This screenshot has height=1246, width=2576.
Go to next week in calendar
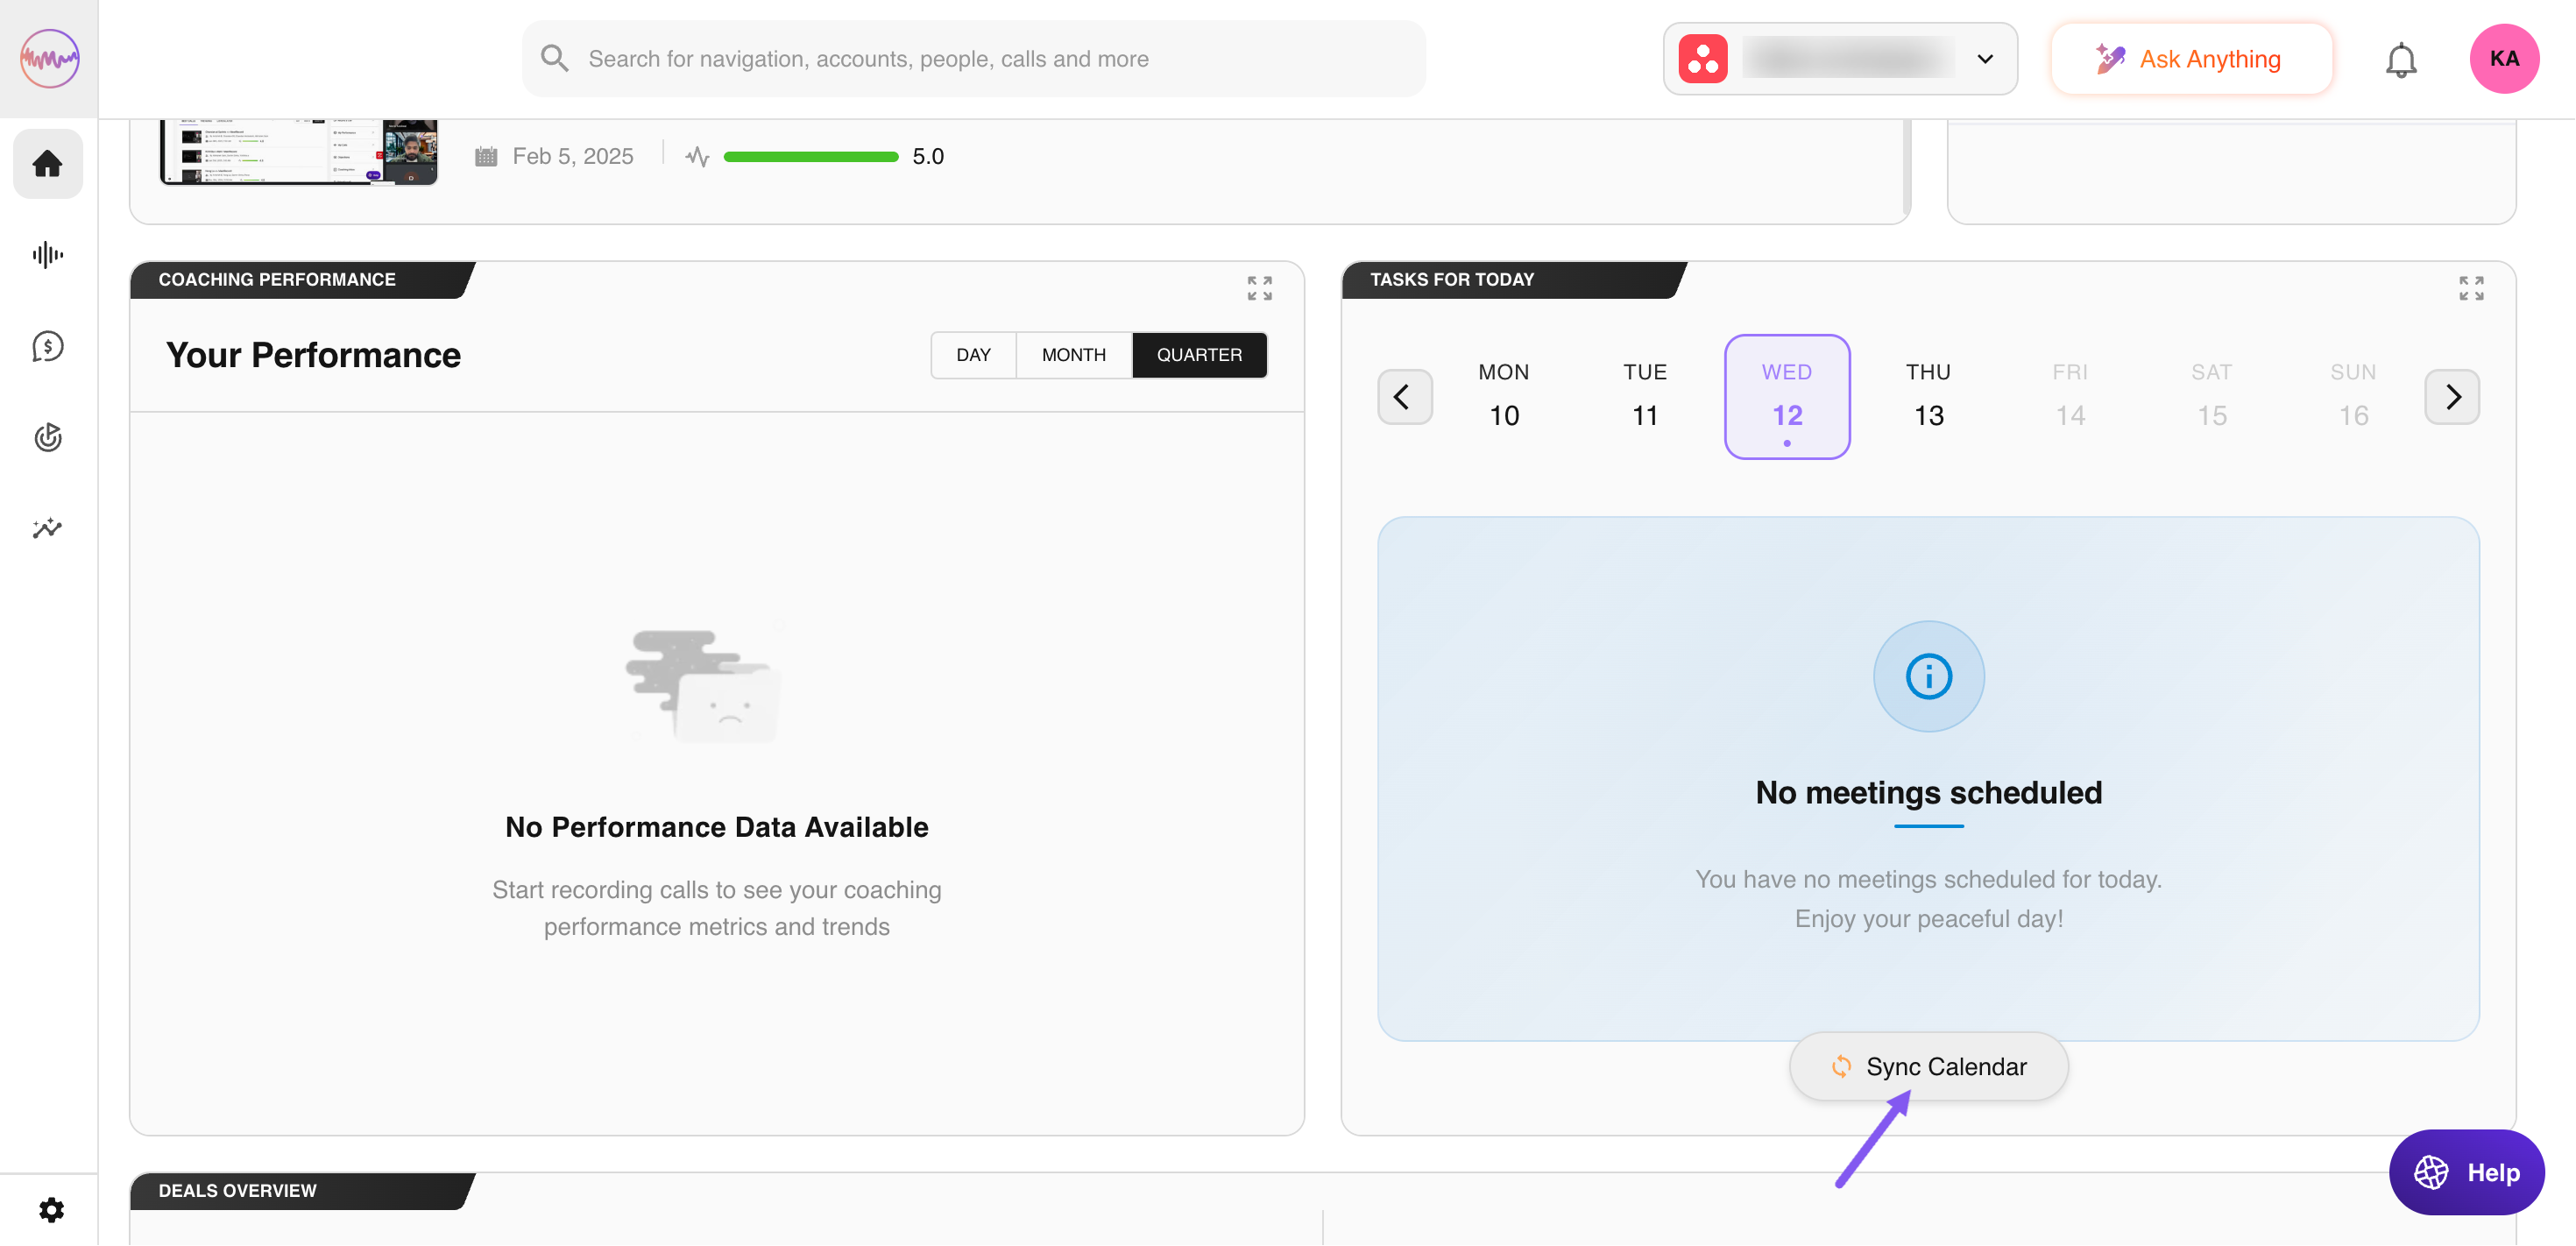pos(2451,397)
